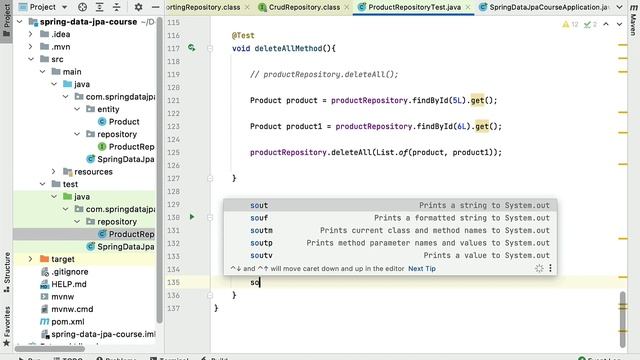Image resolution: width=640 pixels, height=360 pixels.
Task: Show the hidden editor tabs dropdown
Action: click(619, 7)
